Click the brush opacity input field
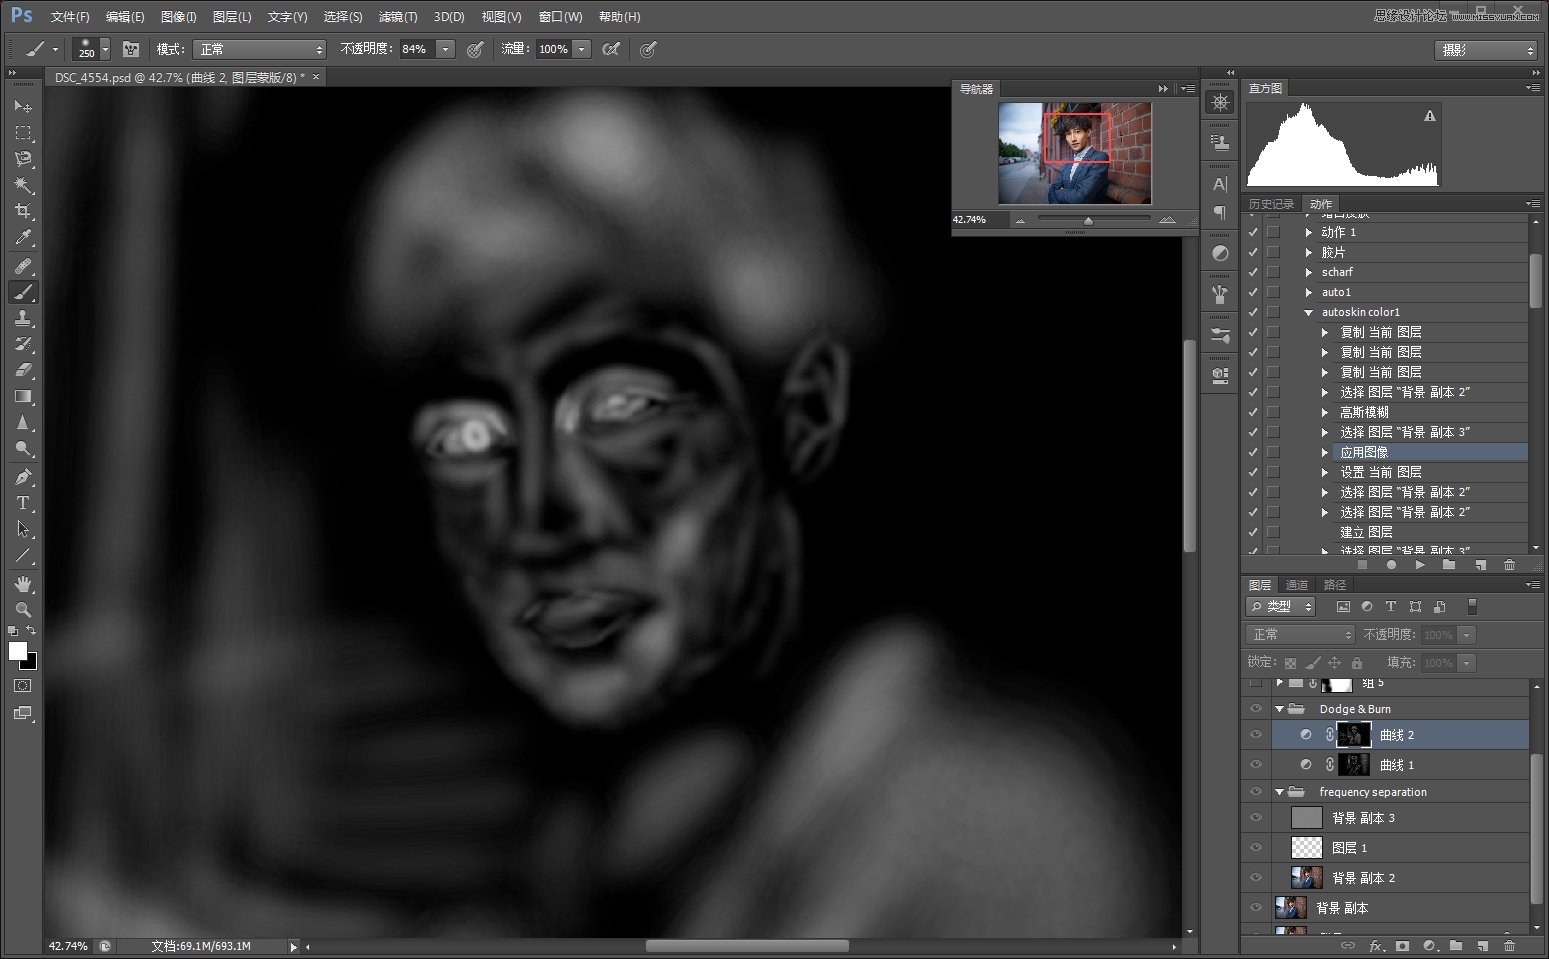 (416, 49)
